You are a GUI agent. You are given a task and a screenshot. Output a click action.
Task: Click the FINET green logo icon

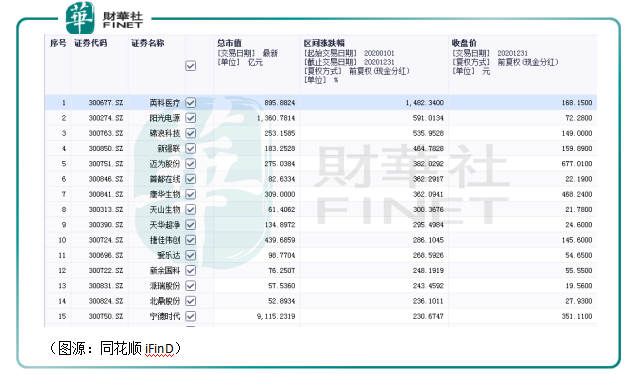(x=80, y=18)
